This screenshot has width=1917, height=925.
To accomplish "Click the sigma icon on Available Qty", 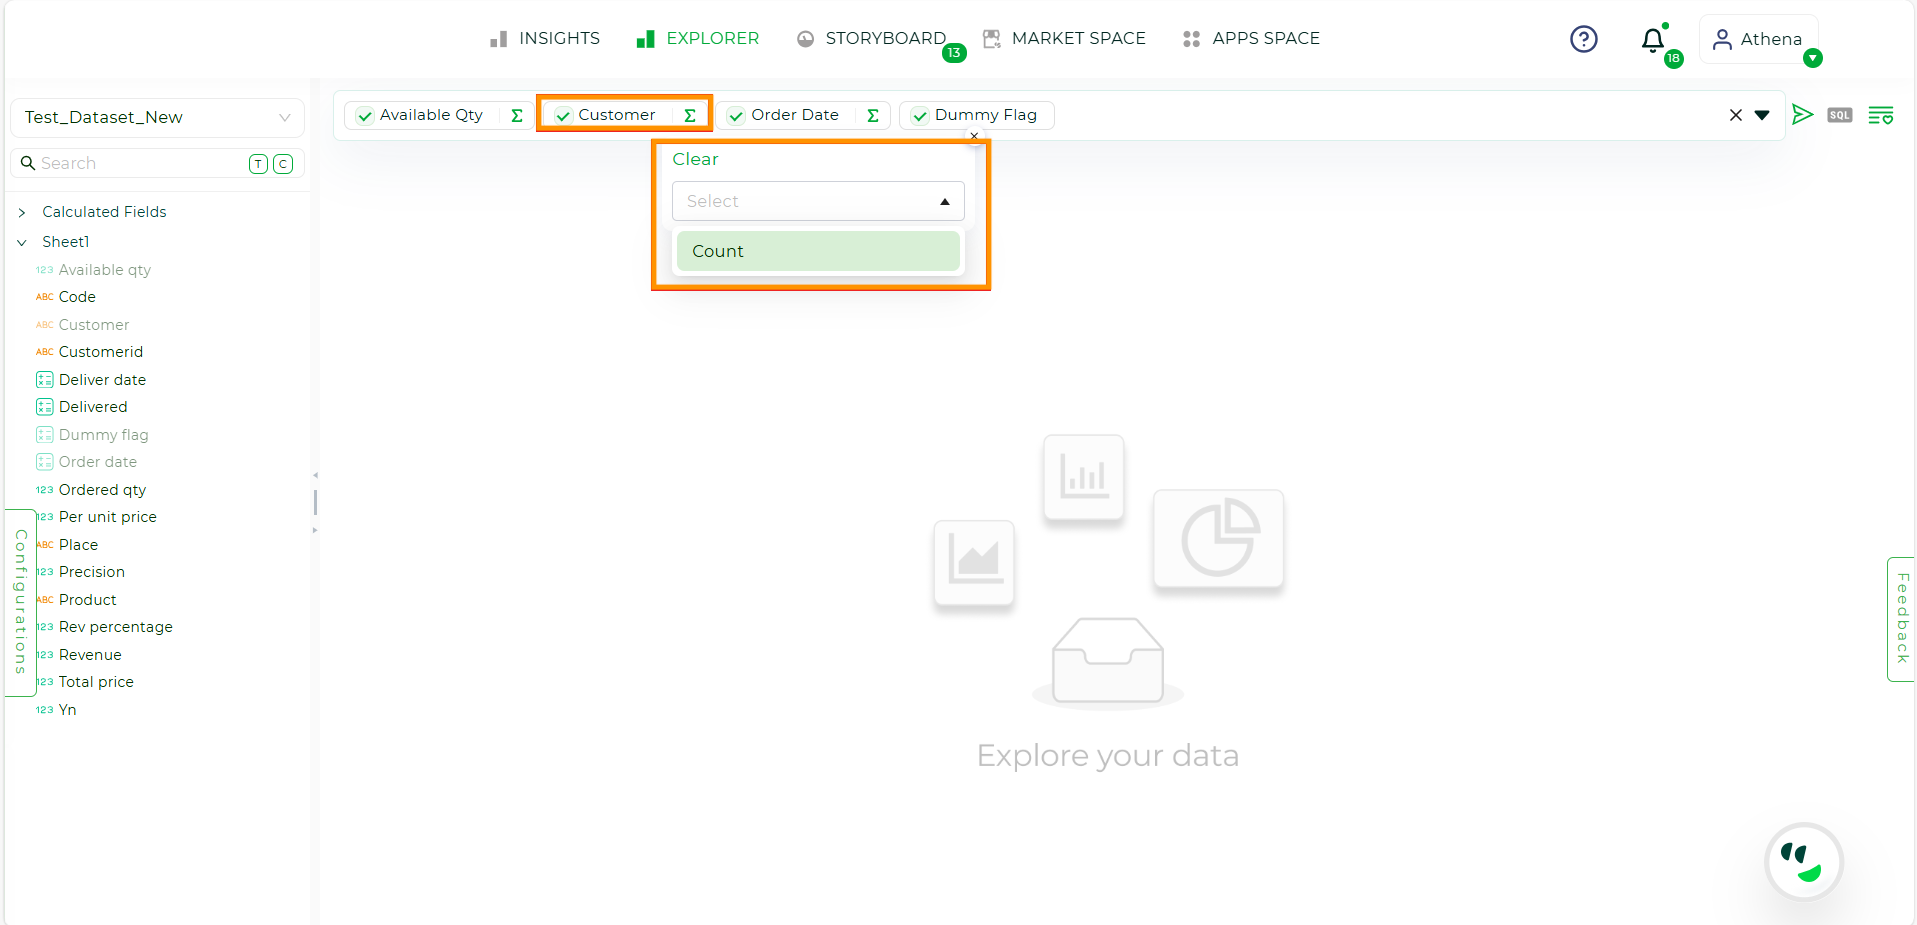I will point(516,115).
